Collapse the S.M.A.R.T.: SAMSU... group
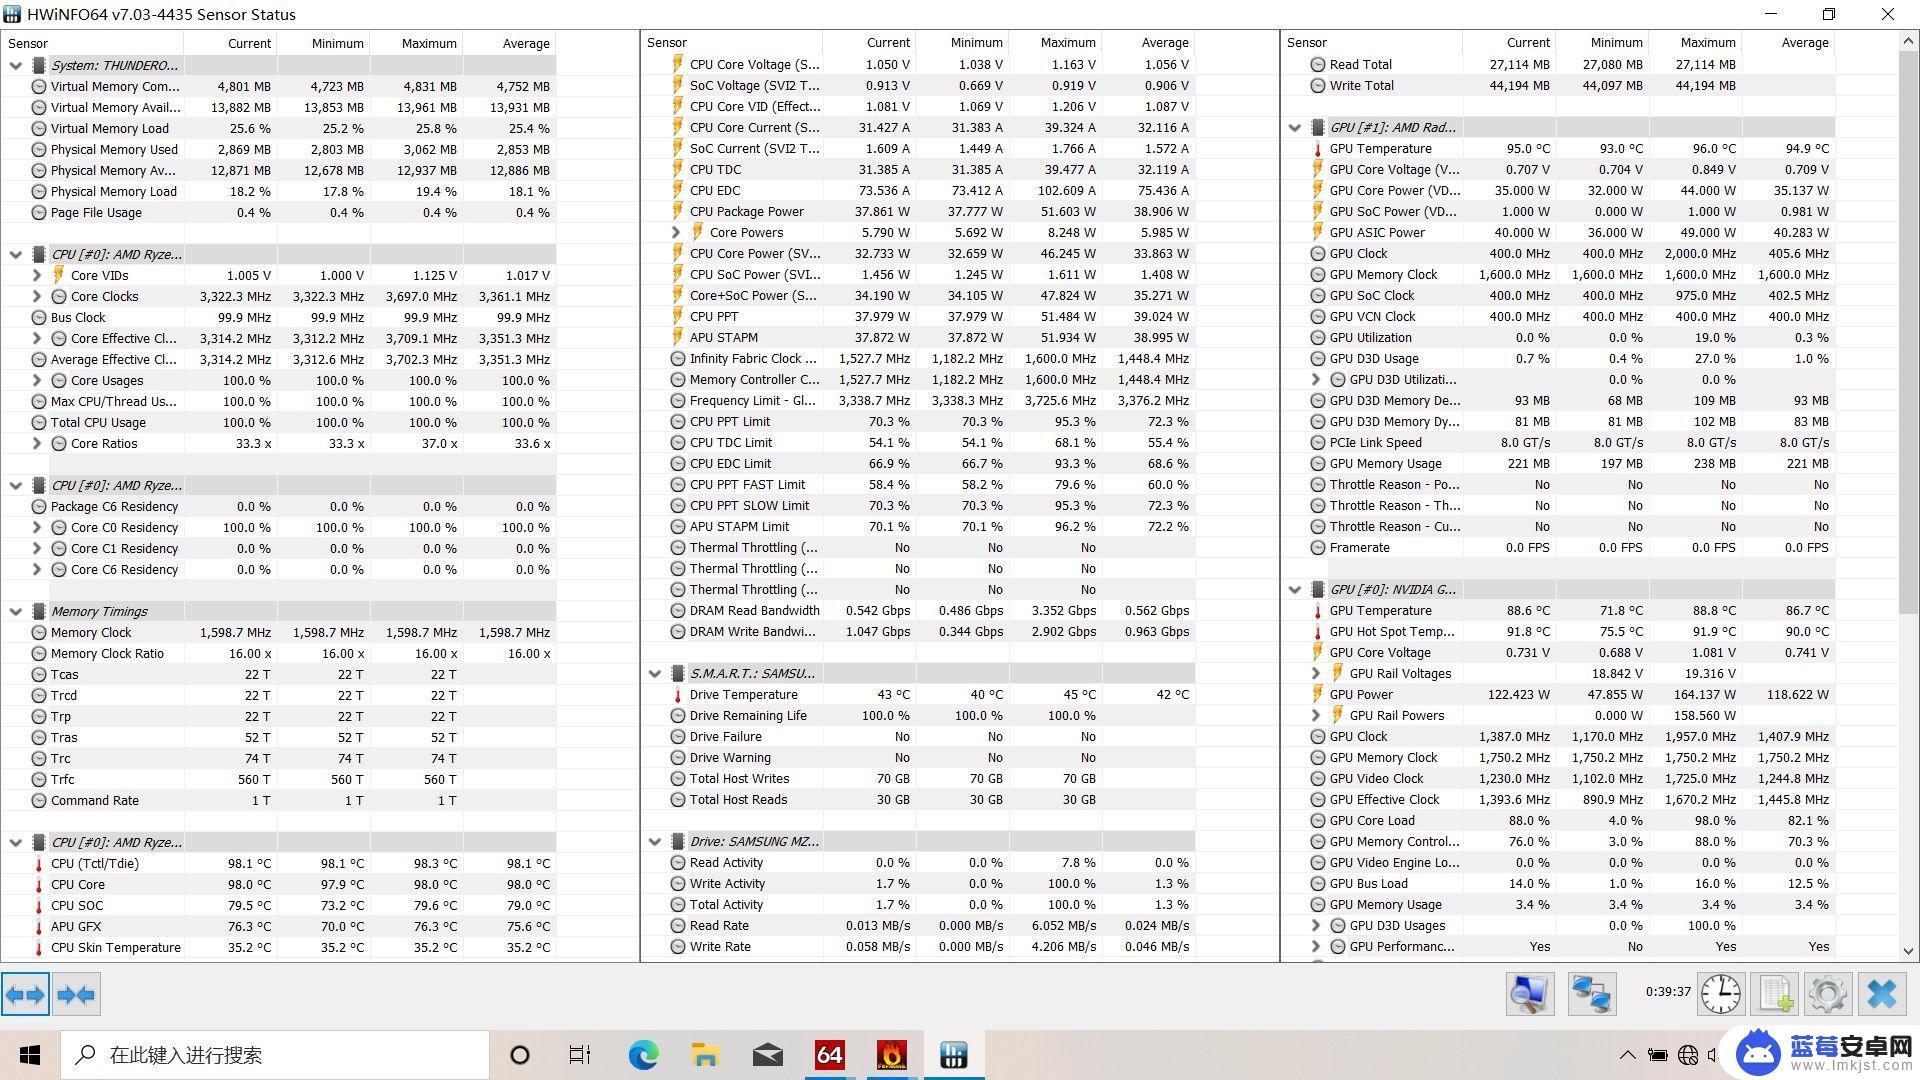This screenshot has height=1080, width=1920. click(655, 673)
